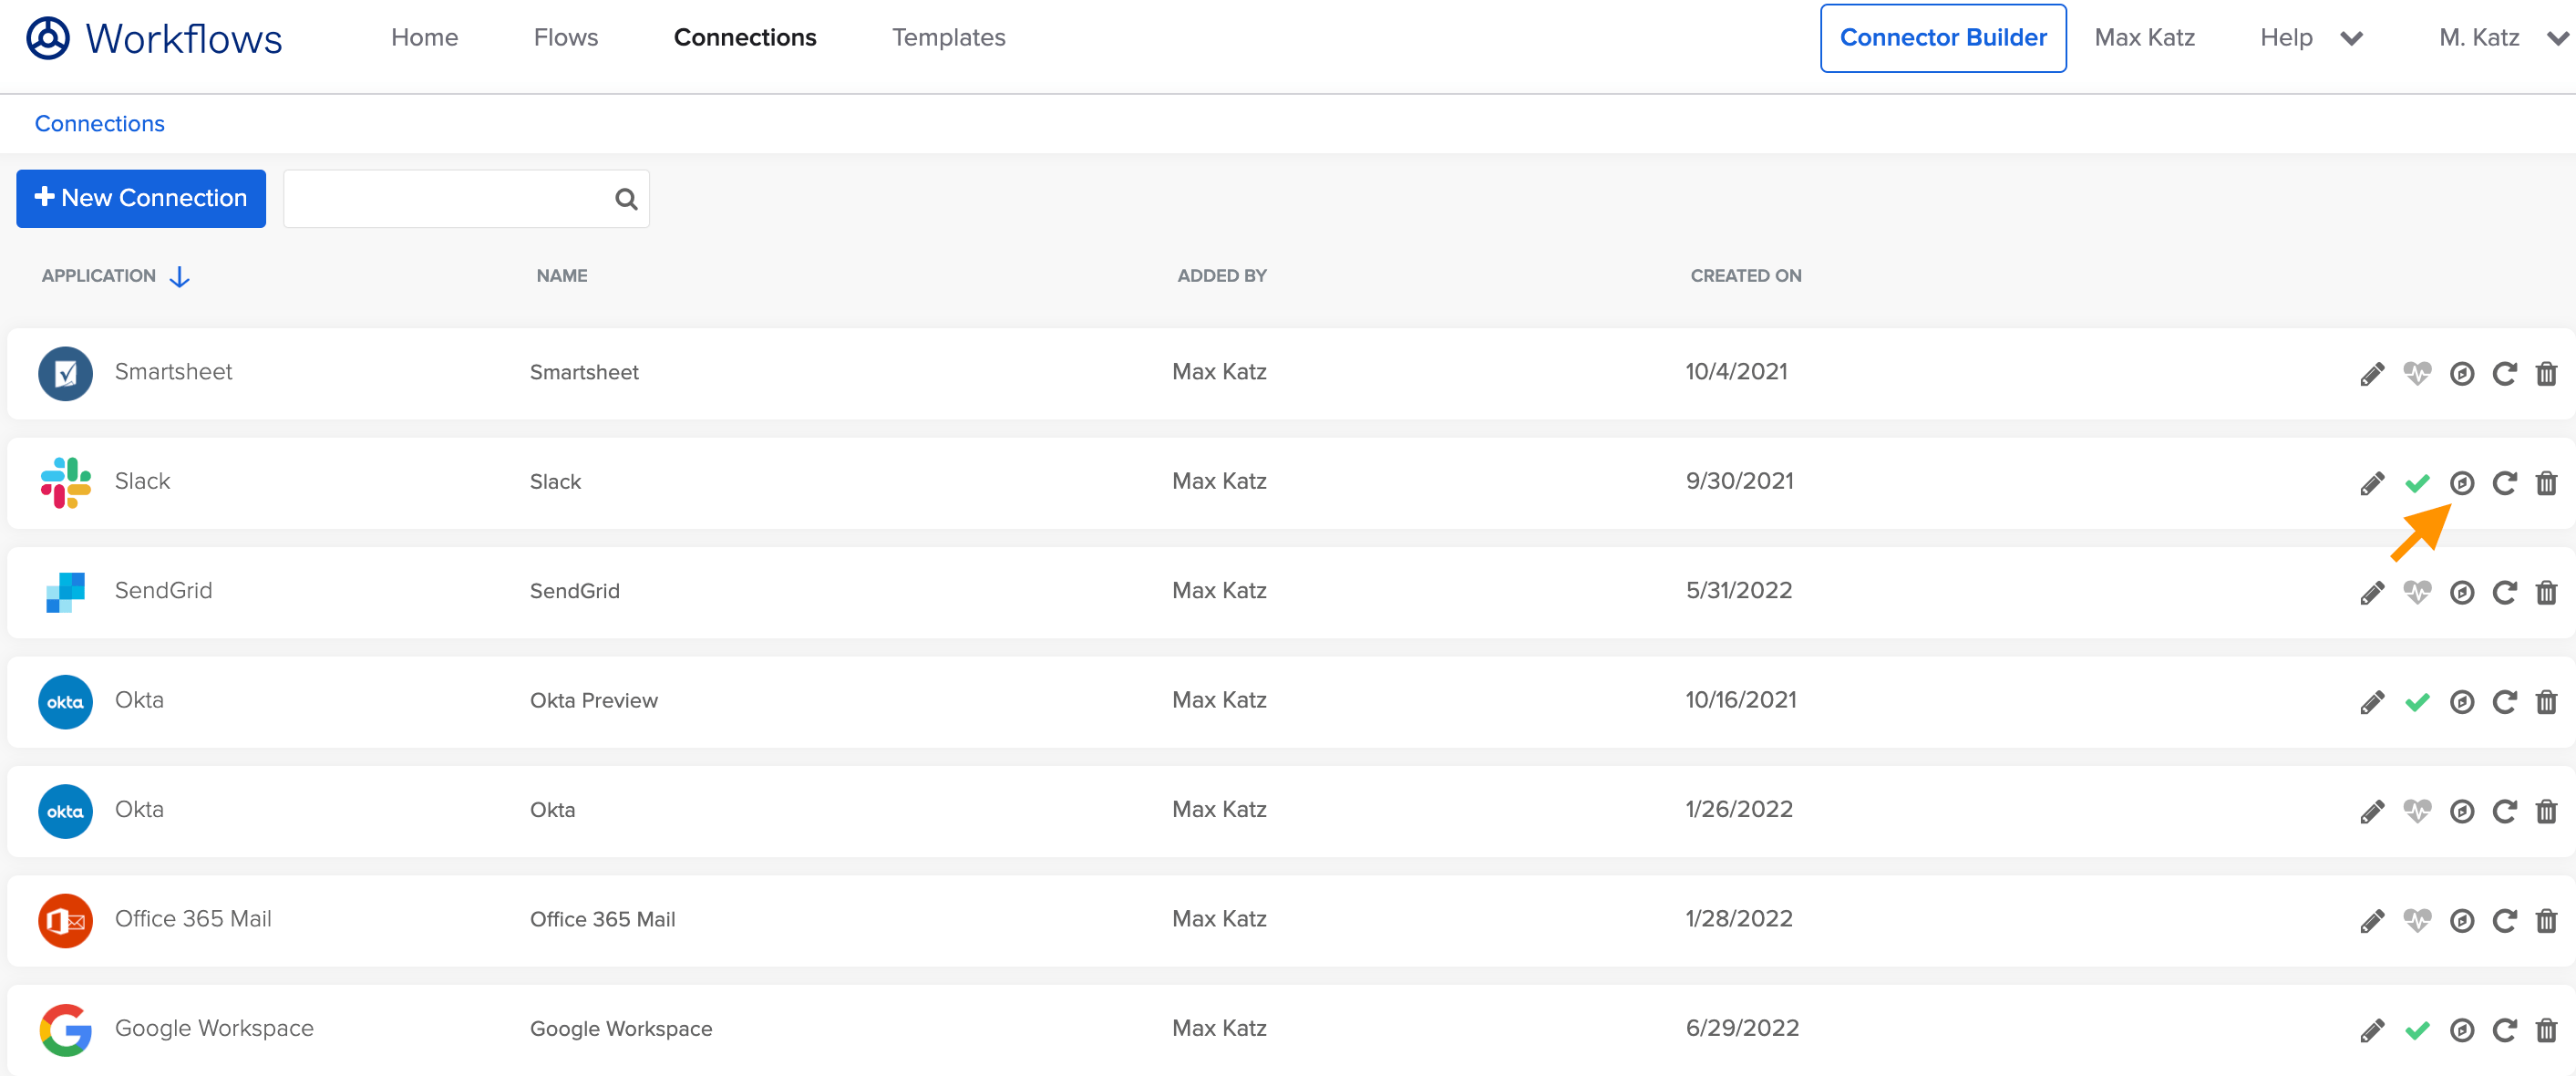This screenshot has height=1076, width=2576.
Task: Delete the Google Workspace connection
Action: 2547,1029
